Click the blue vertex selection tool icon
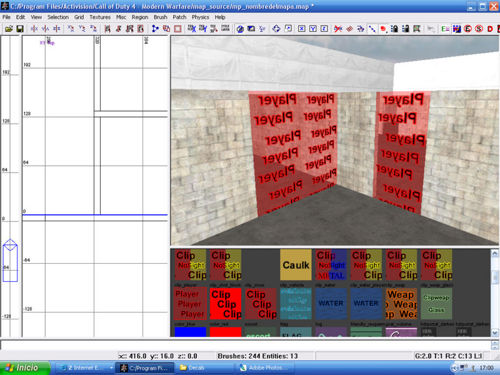500x375 pixels. [x=155, y=29]
